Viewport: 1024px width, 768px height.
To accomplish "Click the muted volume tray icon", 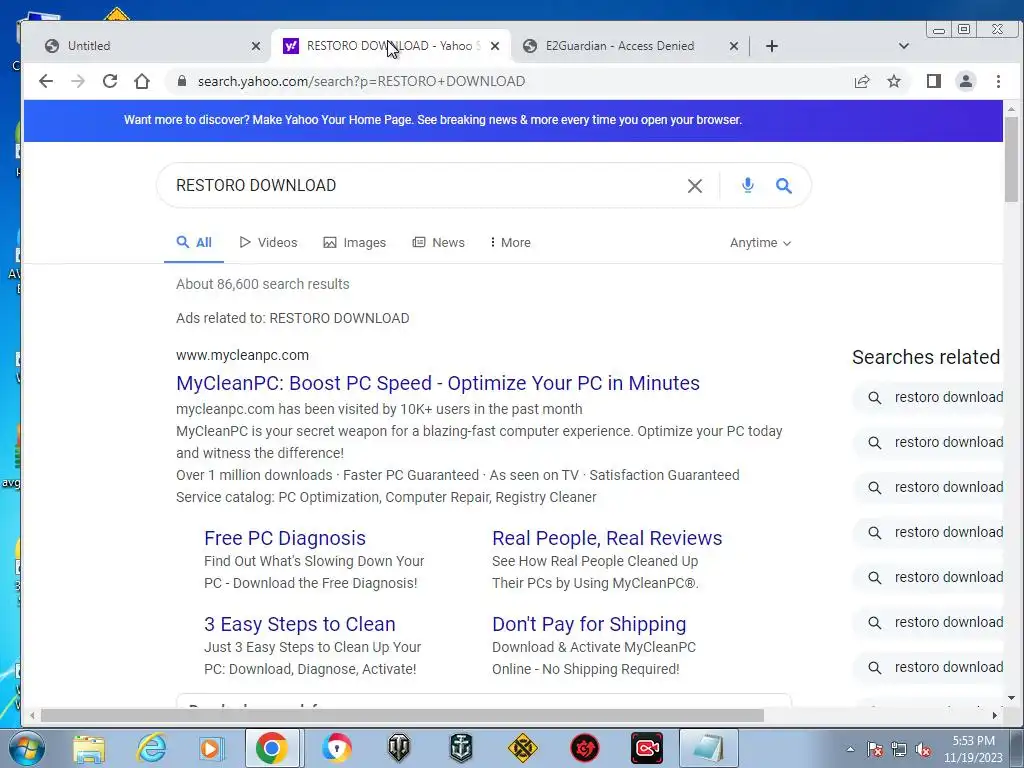I will 923,749.
